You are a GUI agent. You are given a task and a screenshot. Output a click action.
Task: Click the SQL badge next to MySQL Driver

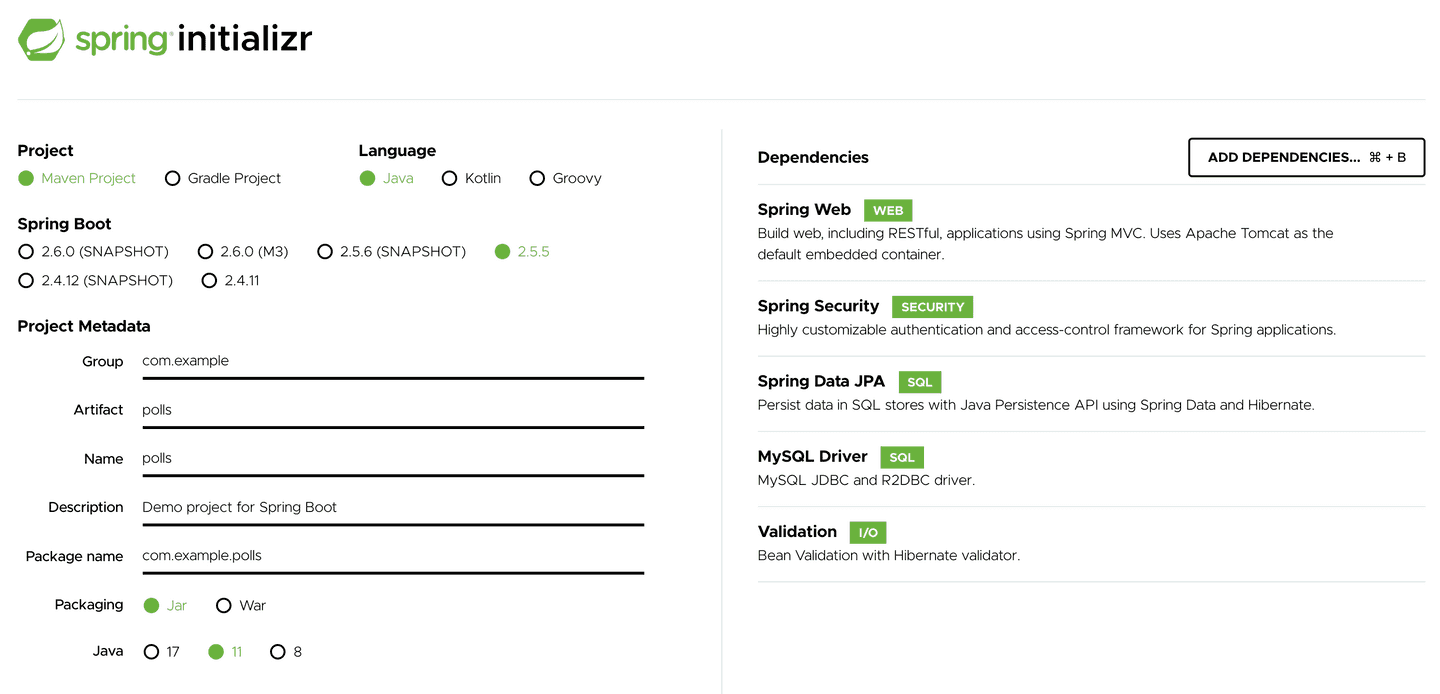pyautogui.click(x=901, y=457)
